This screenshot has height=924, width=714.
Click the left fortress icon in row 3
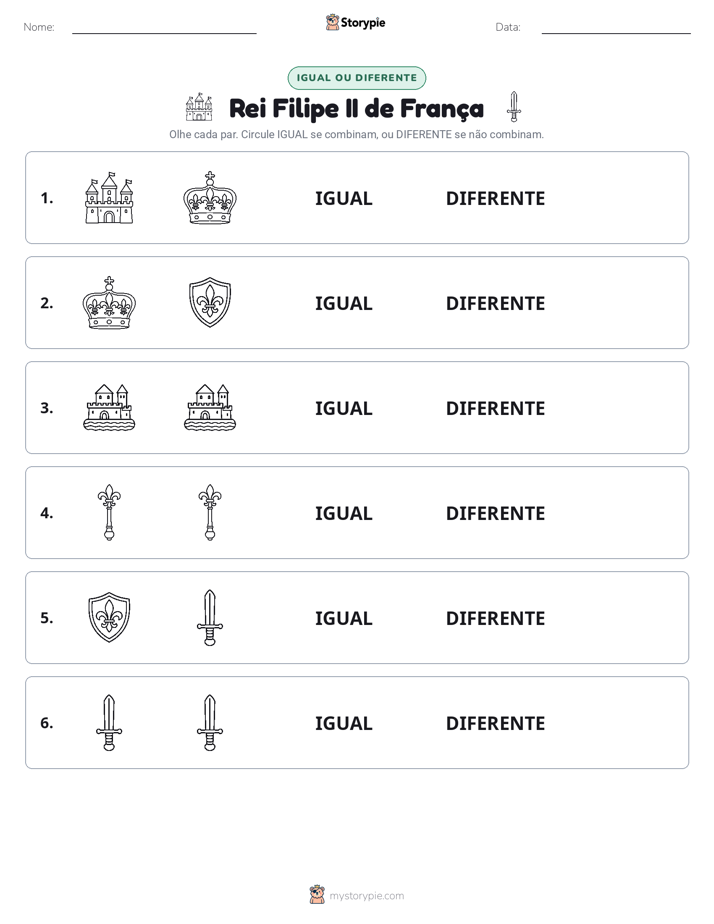(x=109, y=407)
